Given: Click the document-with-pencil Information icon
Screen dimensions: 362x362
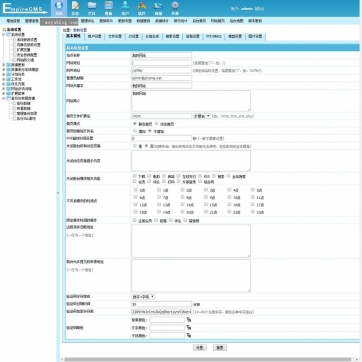Looking at the screenshot, I should 75,8.
